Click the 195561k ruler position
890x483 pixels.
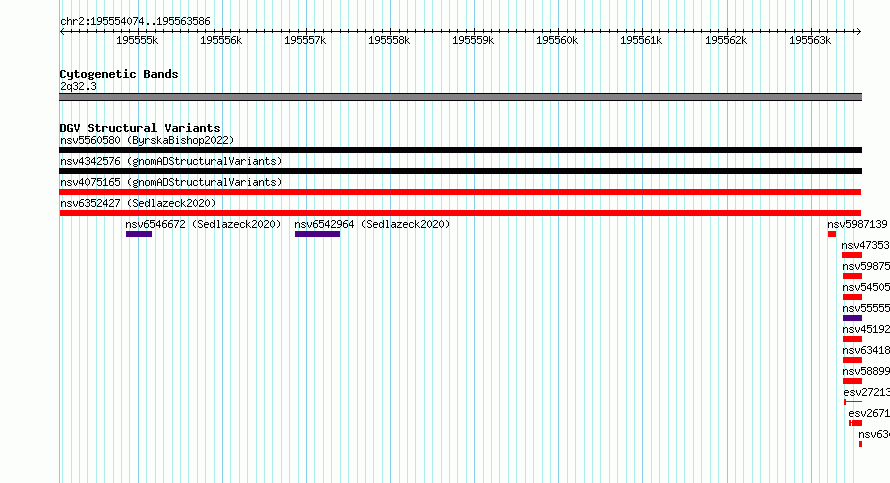[641, 40]
